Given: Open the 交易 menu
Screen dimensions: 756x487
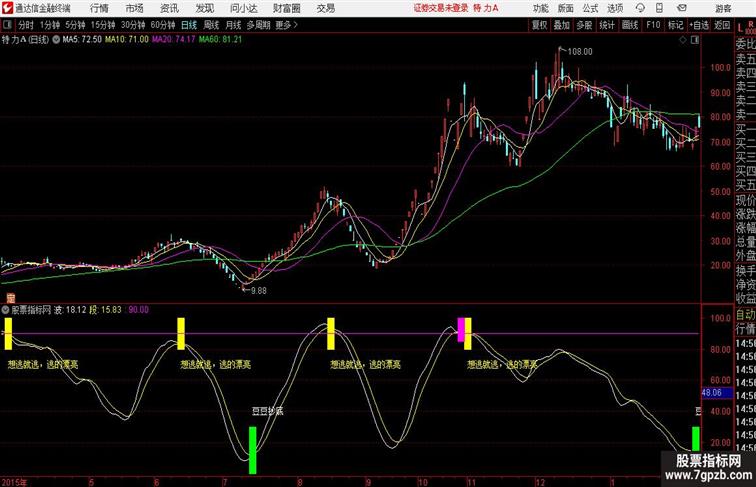Looking at the screenshot, I should tap(325, 8).
